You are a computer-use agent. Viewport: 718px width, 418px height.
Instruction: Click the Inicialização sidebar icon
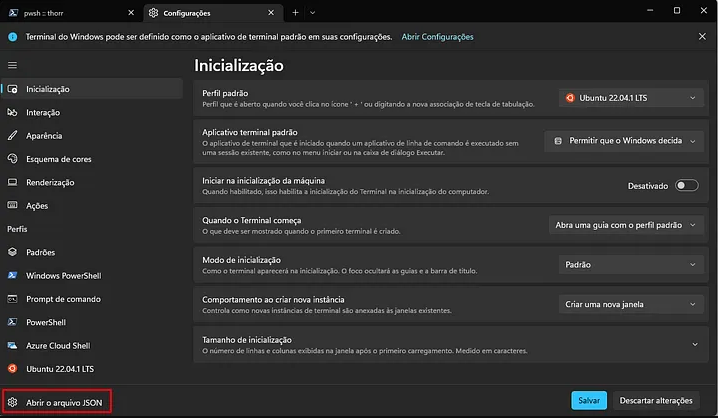(x=12, y=89)
